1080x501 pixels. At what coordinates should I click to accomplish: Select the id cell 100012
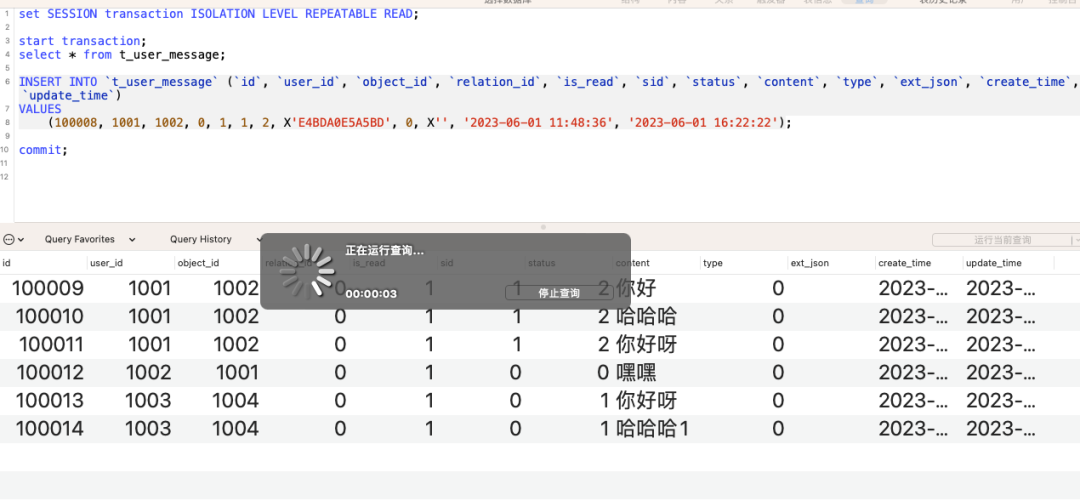(x=50, y=372)
